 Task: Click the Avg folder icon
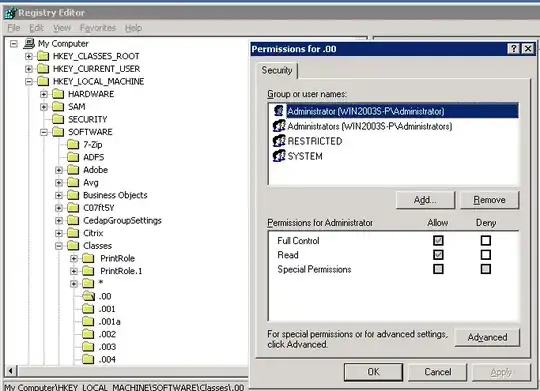coord(73,182)
